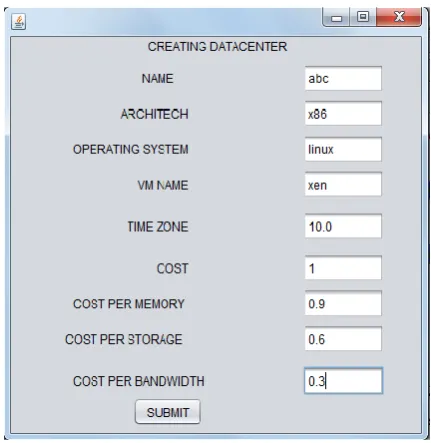Close the datacenter window
Viewport: 431px width, 443px height.
coord(399,17)
